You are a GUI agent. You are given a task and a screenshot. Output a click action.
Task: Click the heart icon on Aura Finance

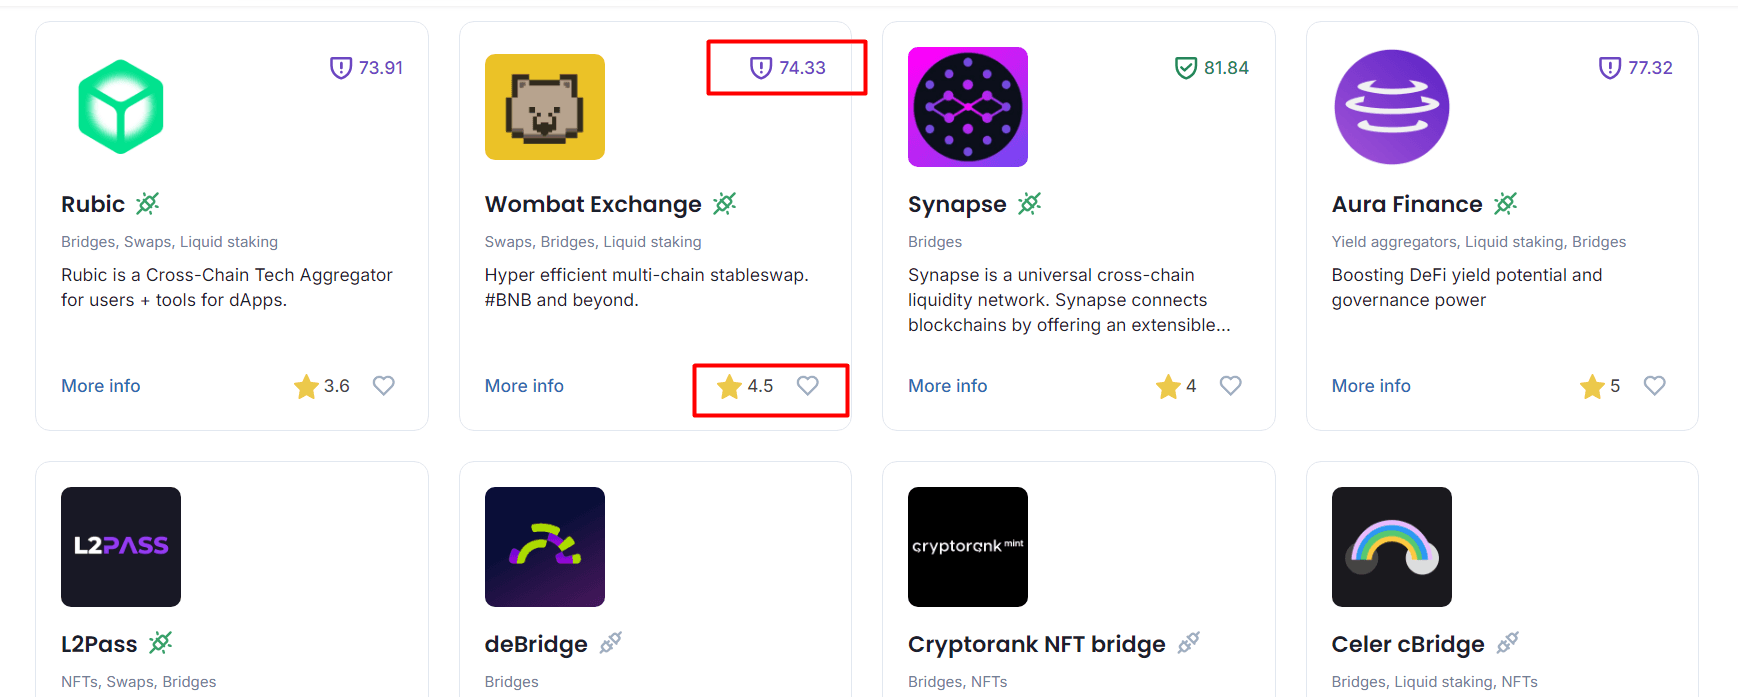[x=1655, y=385]
